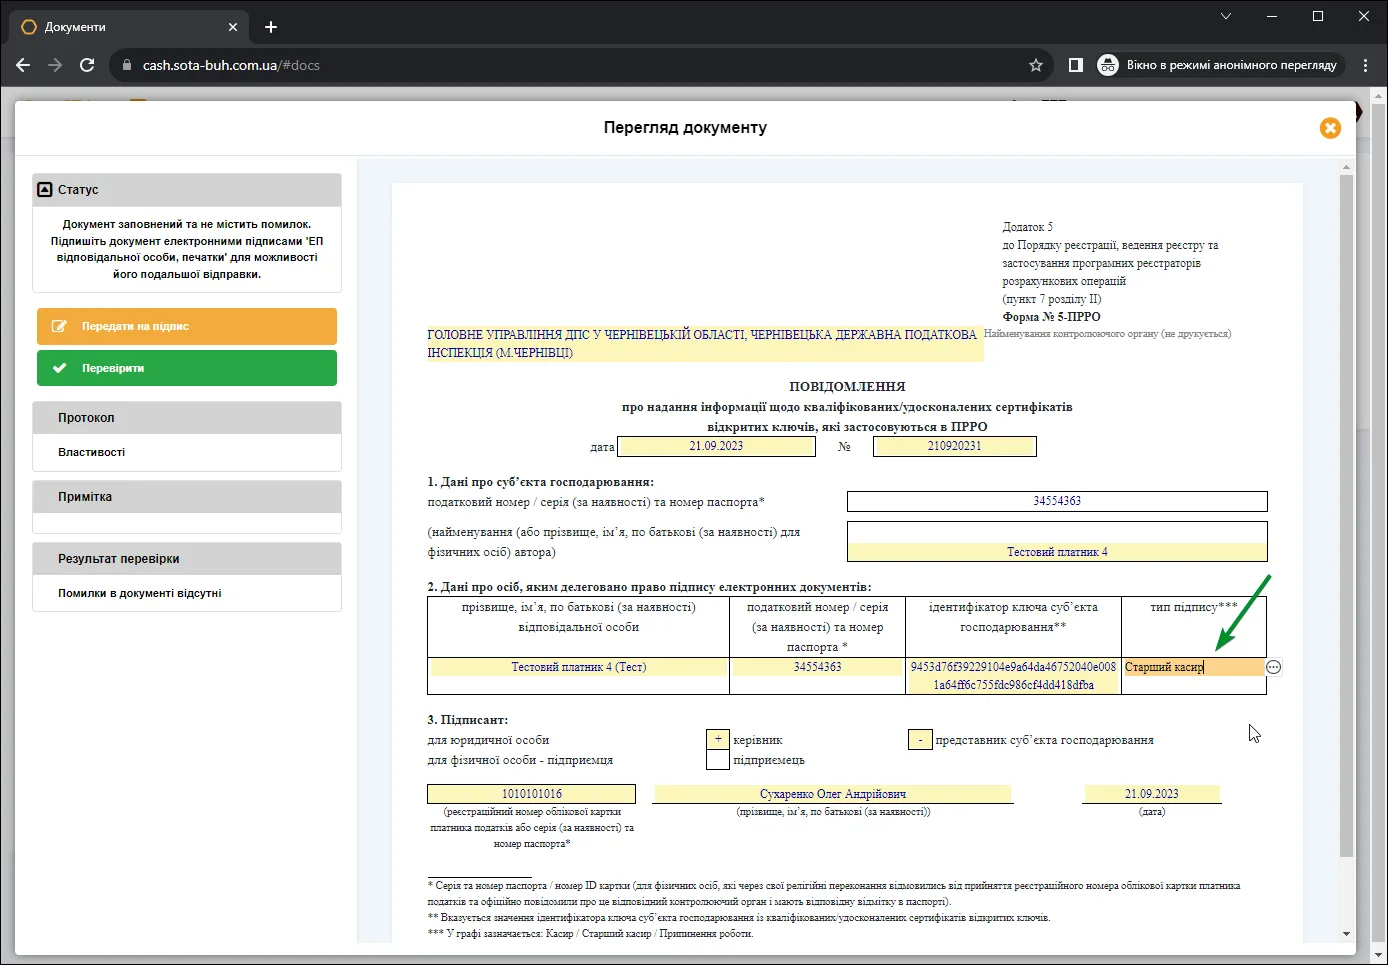
Task: Toggle the керівник checkbox
Action: tap(717, 740)
